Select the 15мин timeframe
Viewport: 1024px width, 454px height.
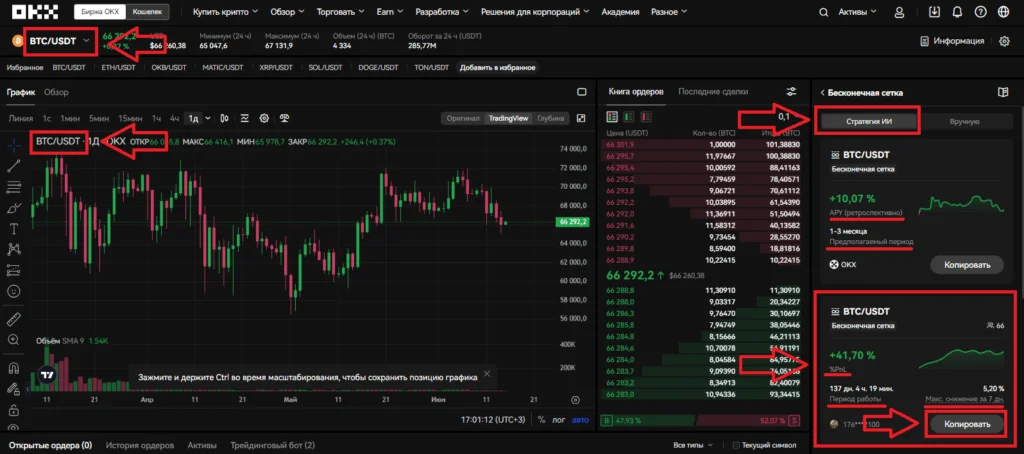(131, 118)
